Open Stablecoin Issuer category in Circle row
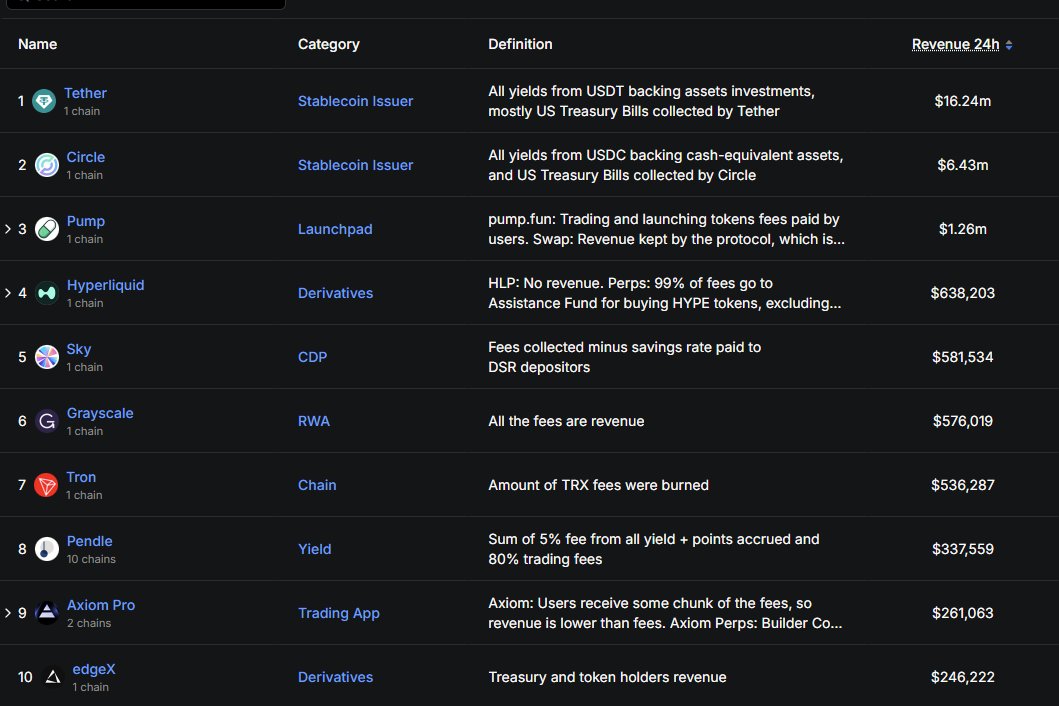The width and height of the screenshot is (1059, 706). pos(355,165)
